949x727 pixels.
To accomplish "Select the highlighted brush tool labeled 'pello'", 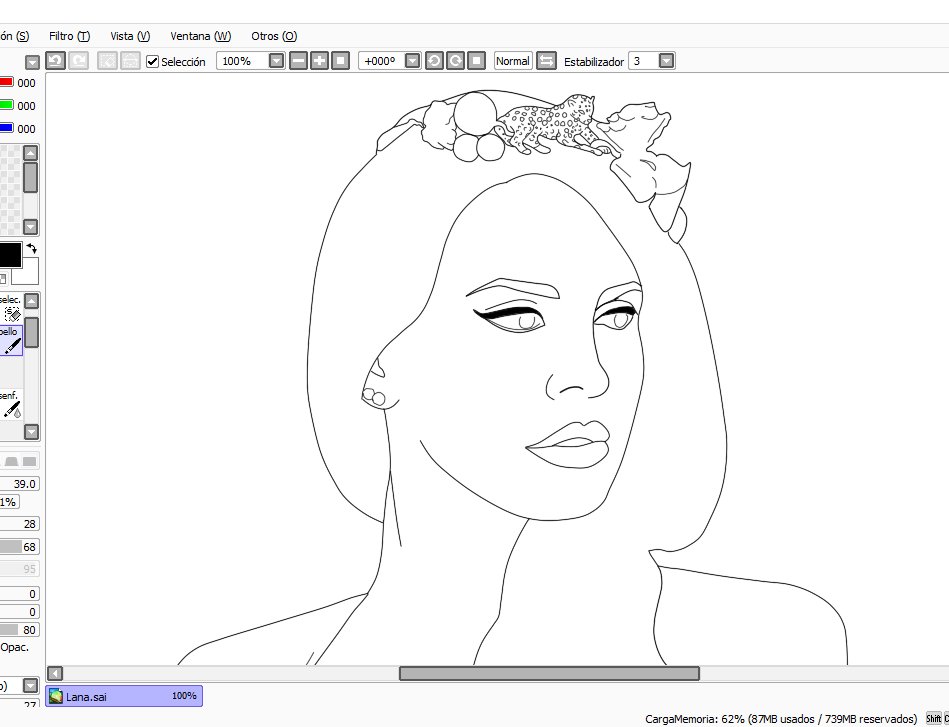I will (x=11, y=340).
